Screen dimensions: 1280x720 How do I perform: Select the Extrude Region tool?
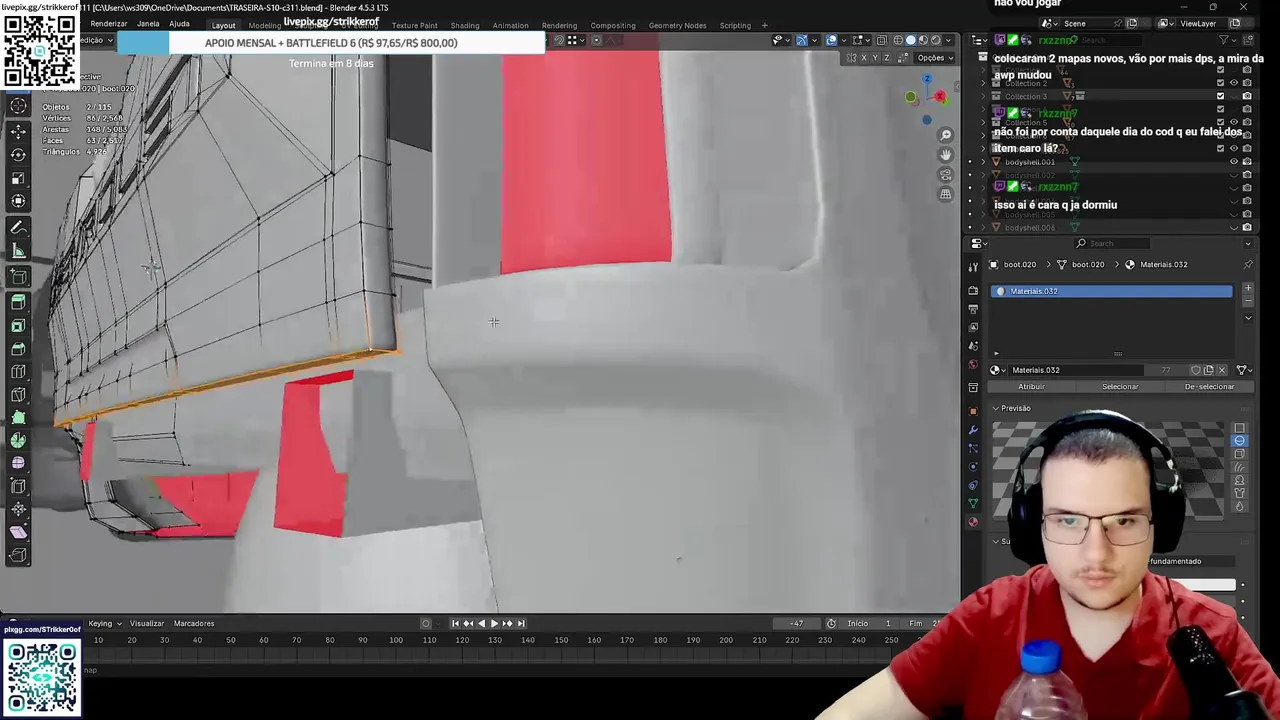tap(18, 302)
